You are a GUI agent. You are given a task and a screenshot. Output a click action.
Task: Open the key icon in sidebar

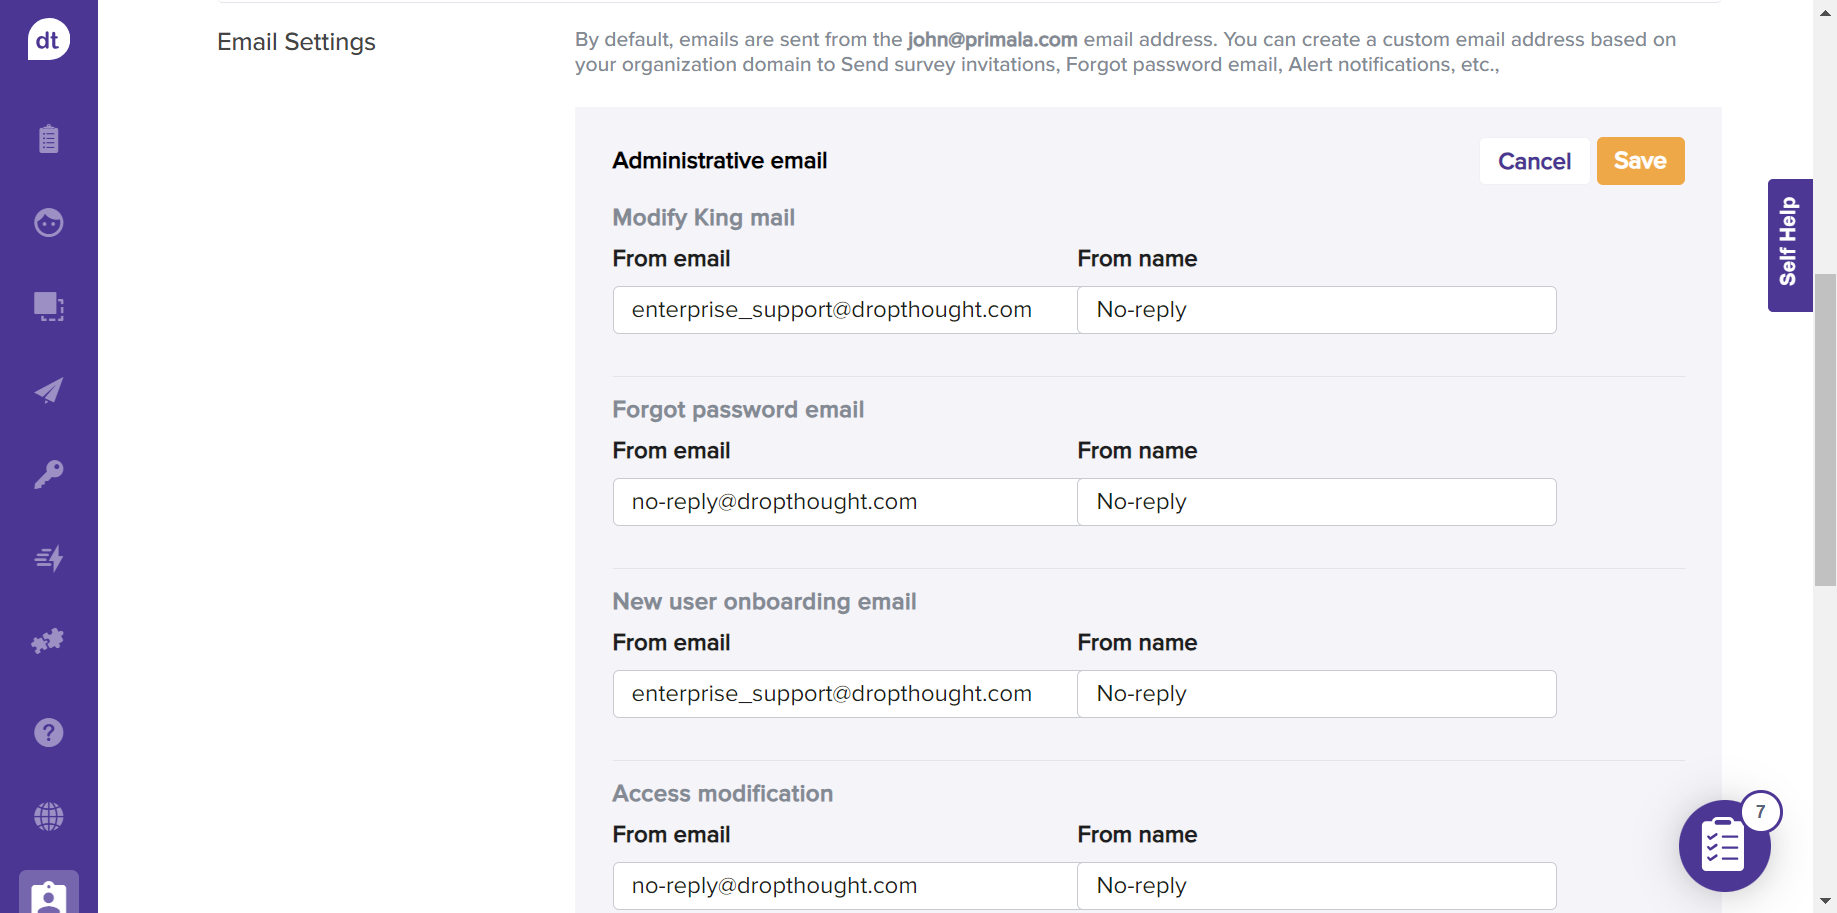pos(48,474)
